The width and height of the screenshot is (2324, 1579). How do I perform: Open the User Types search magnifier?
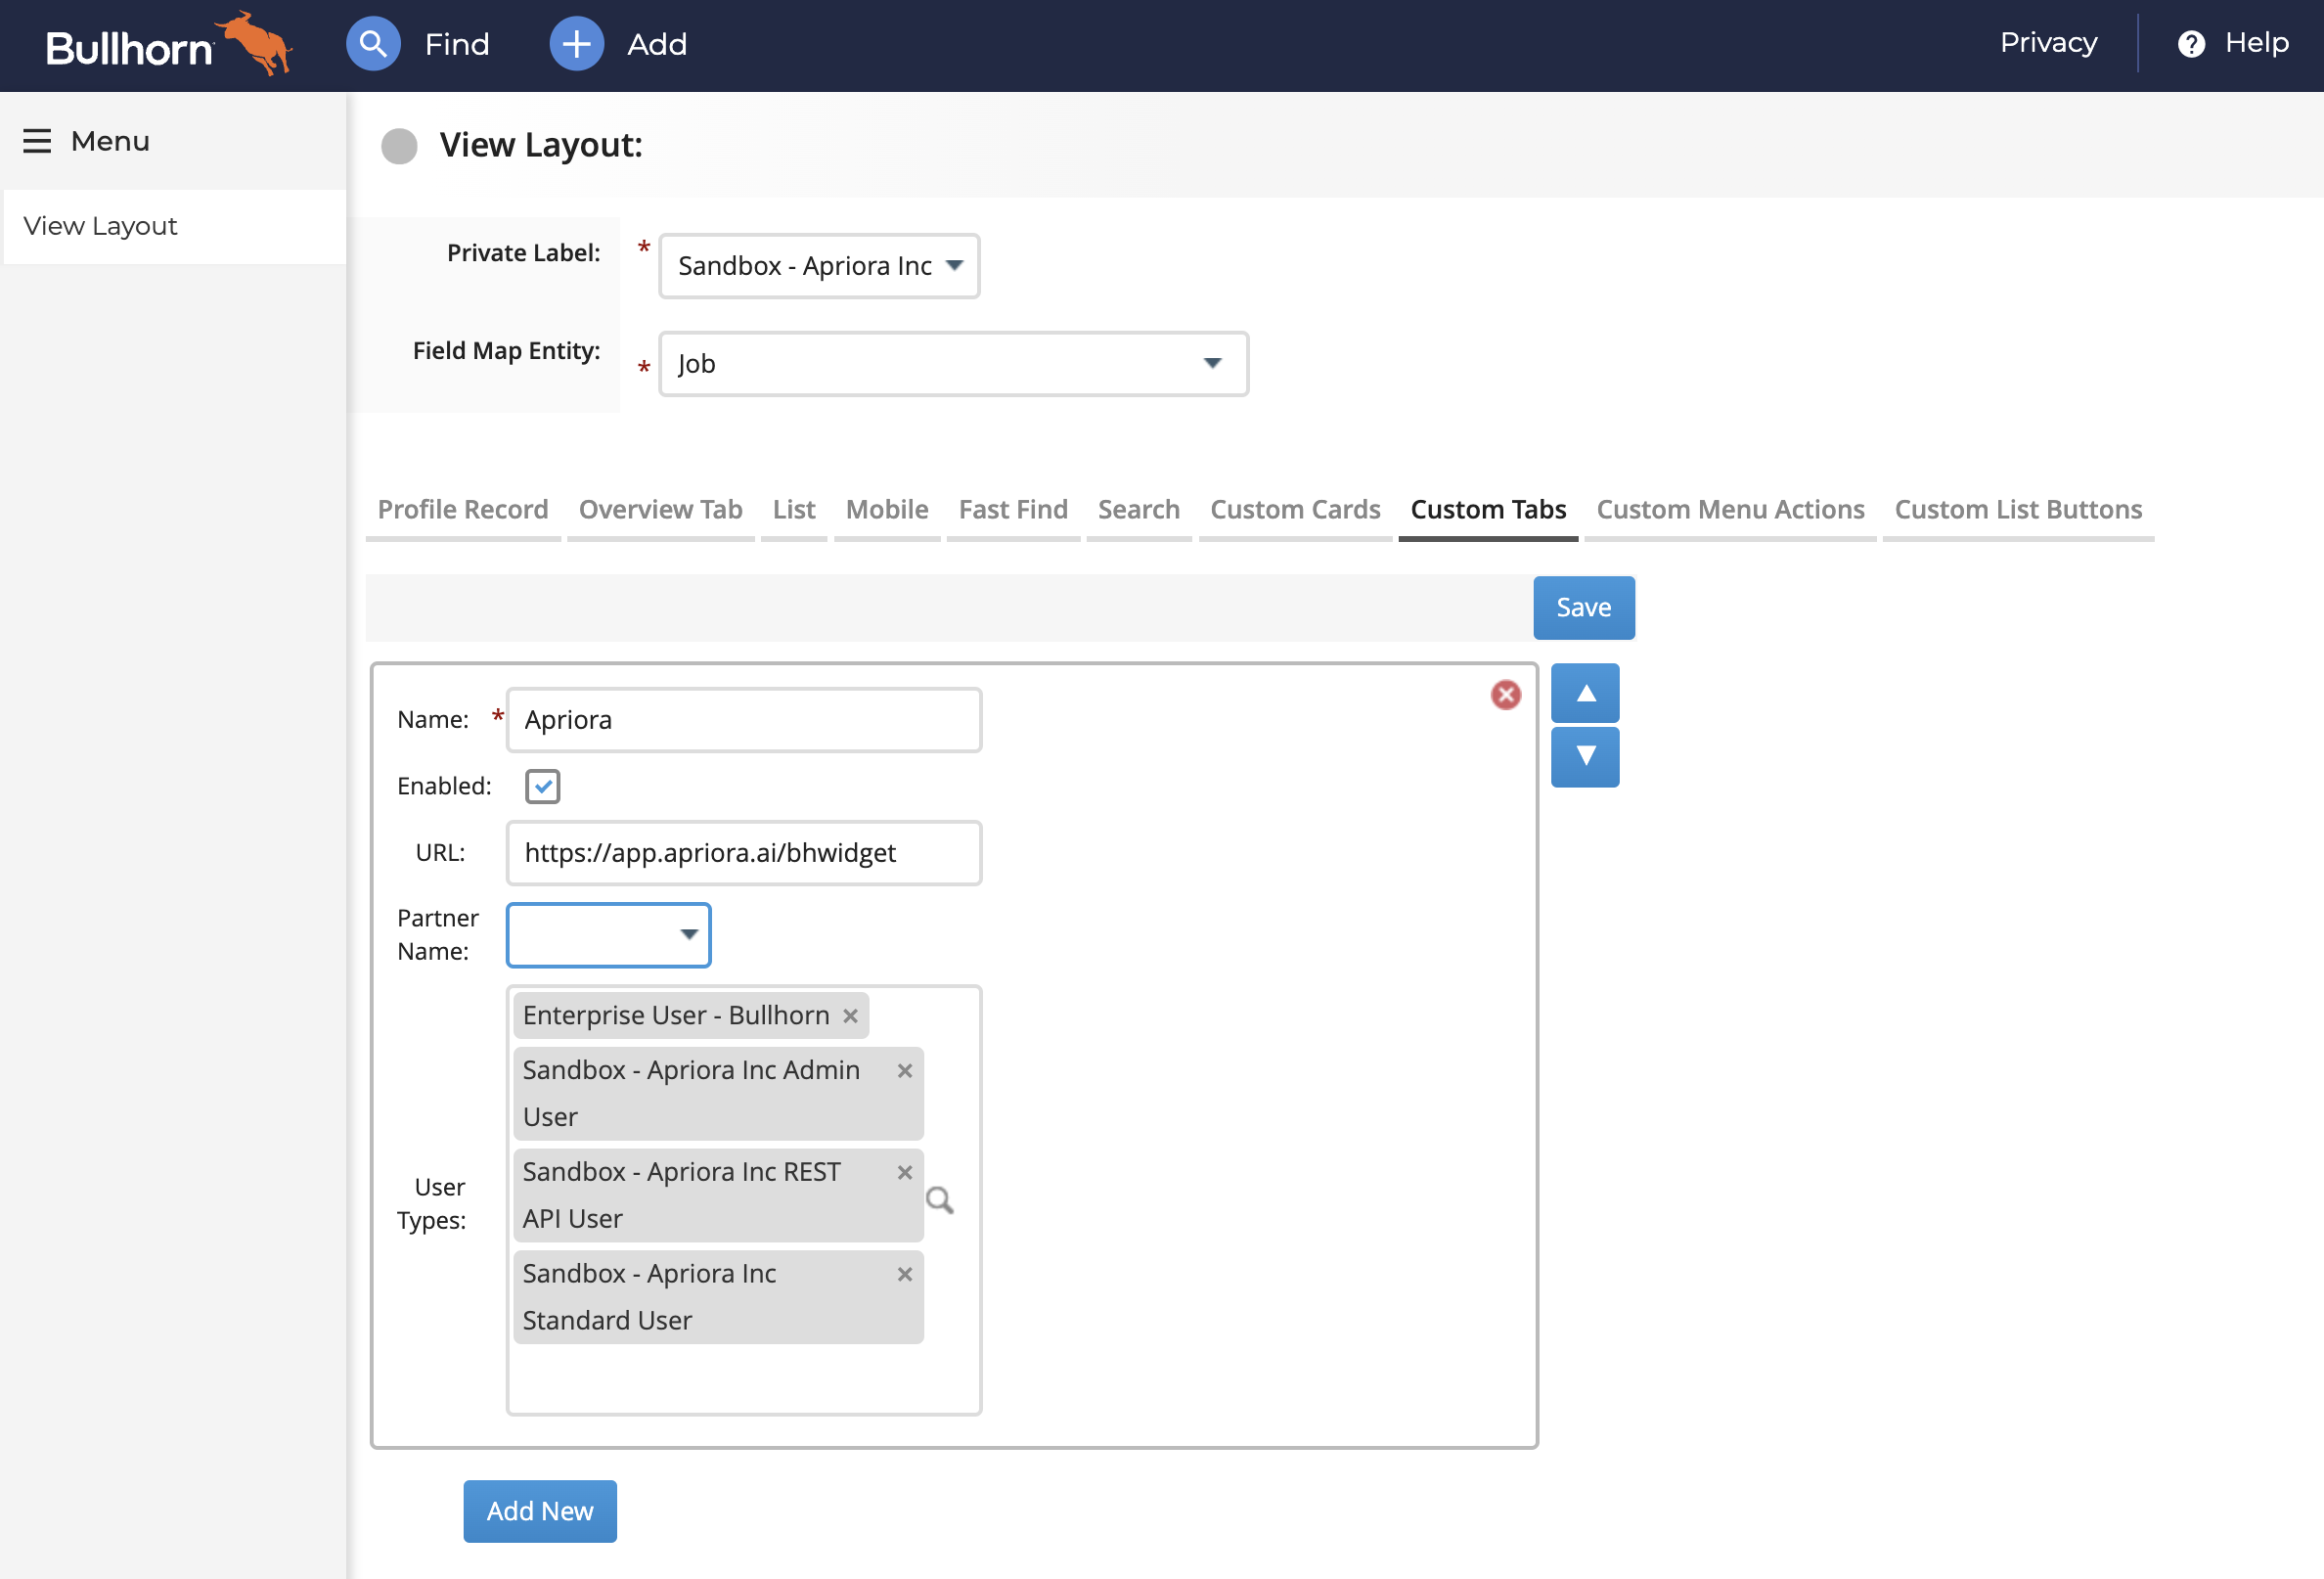coord(939,1199)
